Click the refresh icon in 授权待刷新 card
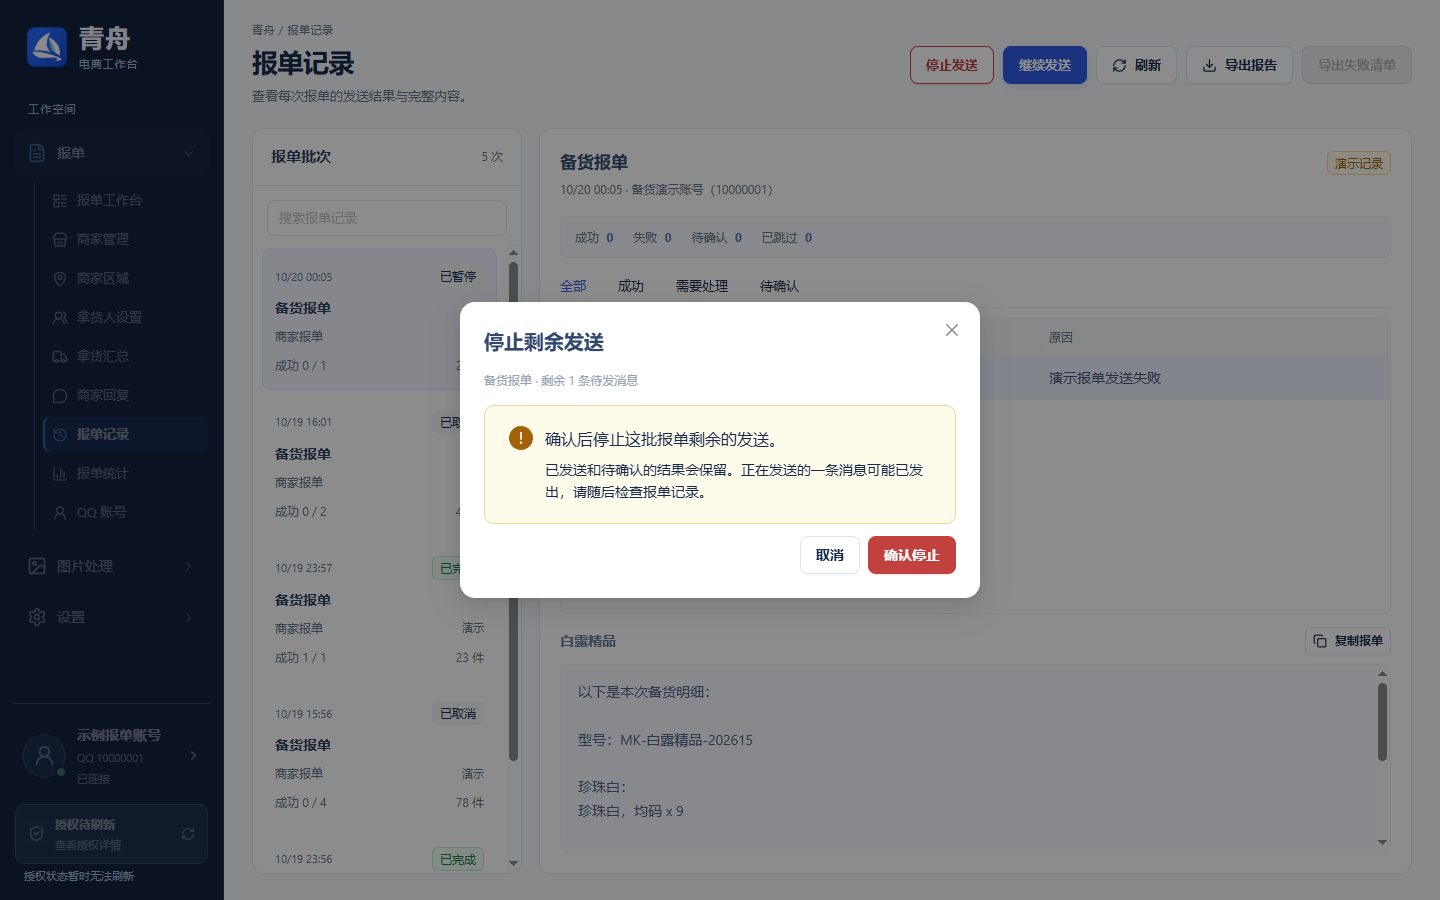The image size is (1440, 900). [188, 834]
